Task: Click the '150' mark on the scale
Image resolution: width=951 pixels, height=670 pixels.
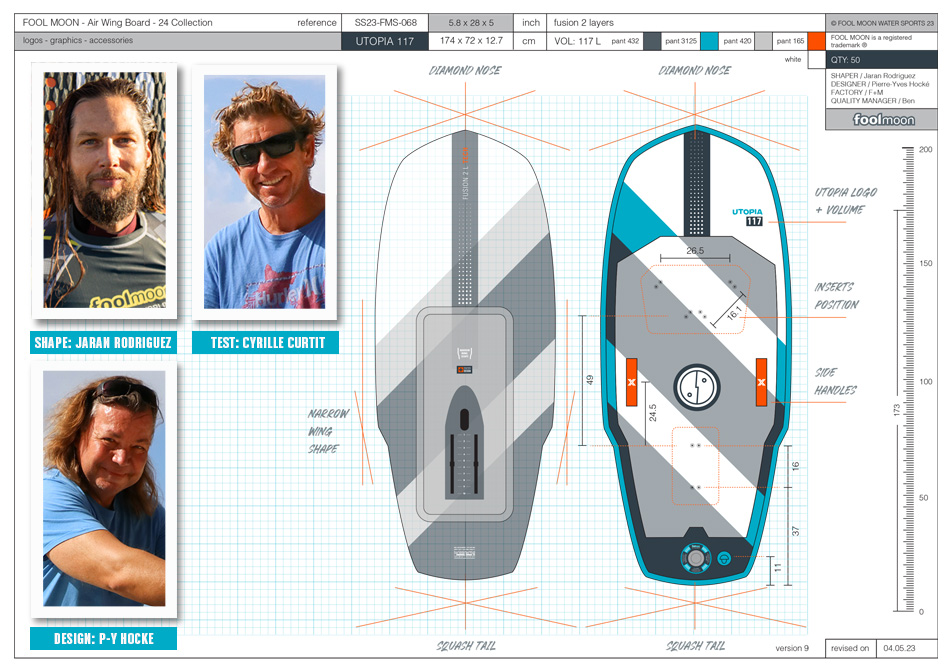Action: point(926,263)
